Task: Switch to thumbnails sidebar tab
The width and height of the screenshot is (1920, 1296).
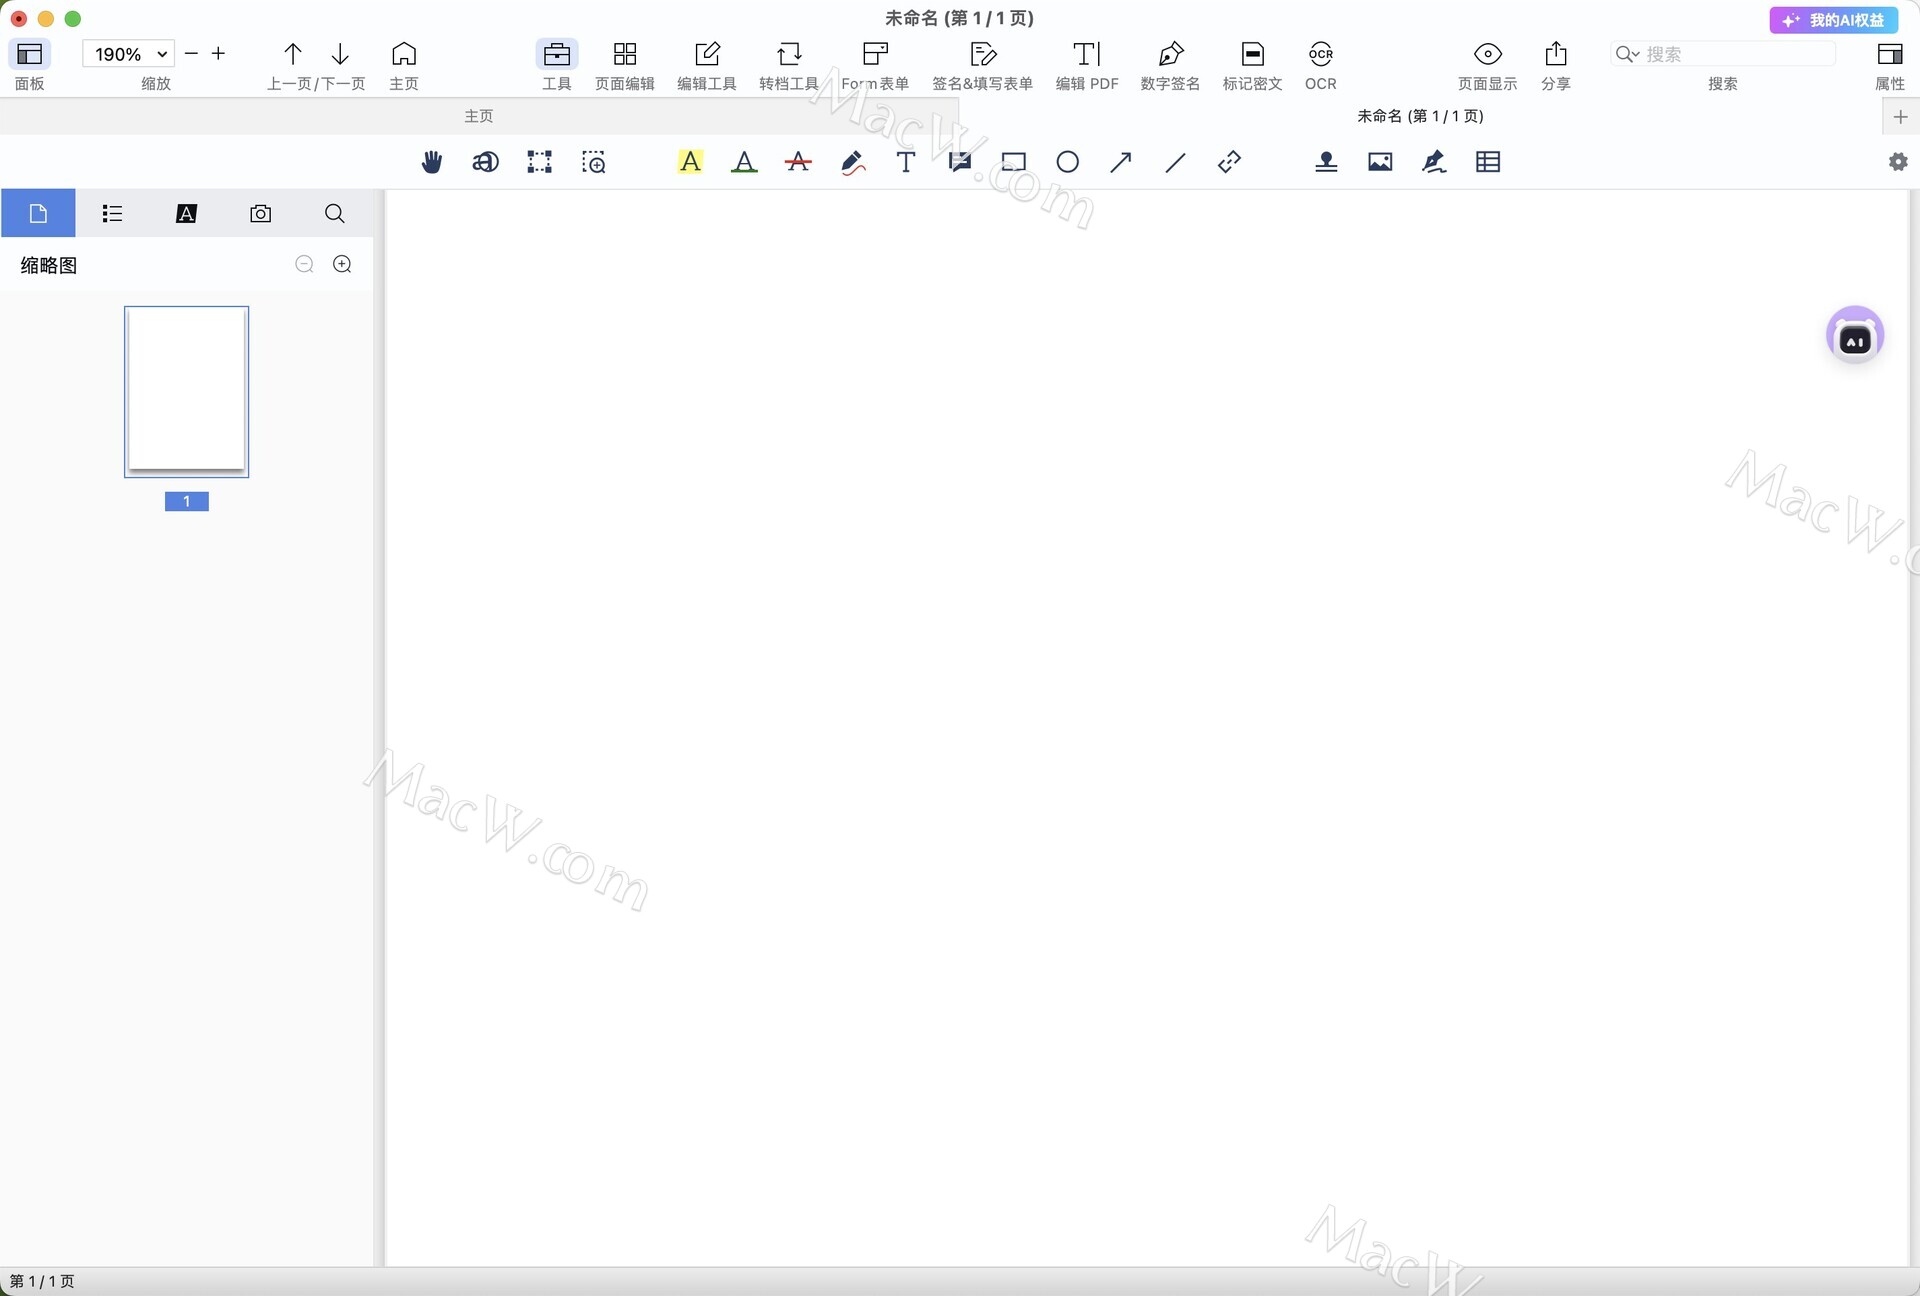Action: pos(38,213)
